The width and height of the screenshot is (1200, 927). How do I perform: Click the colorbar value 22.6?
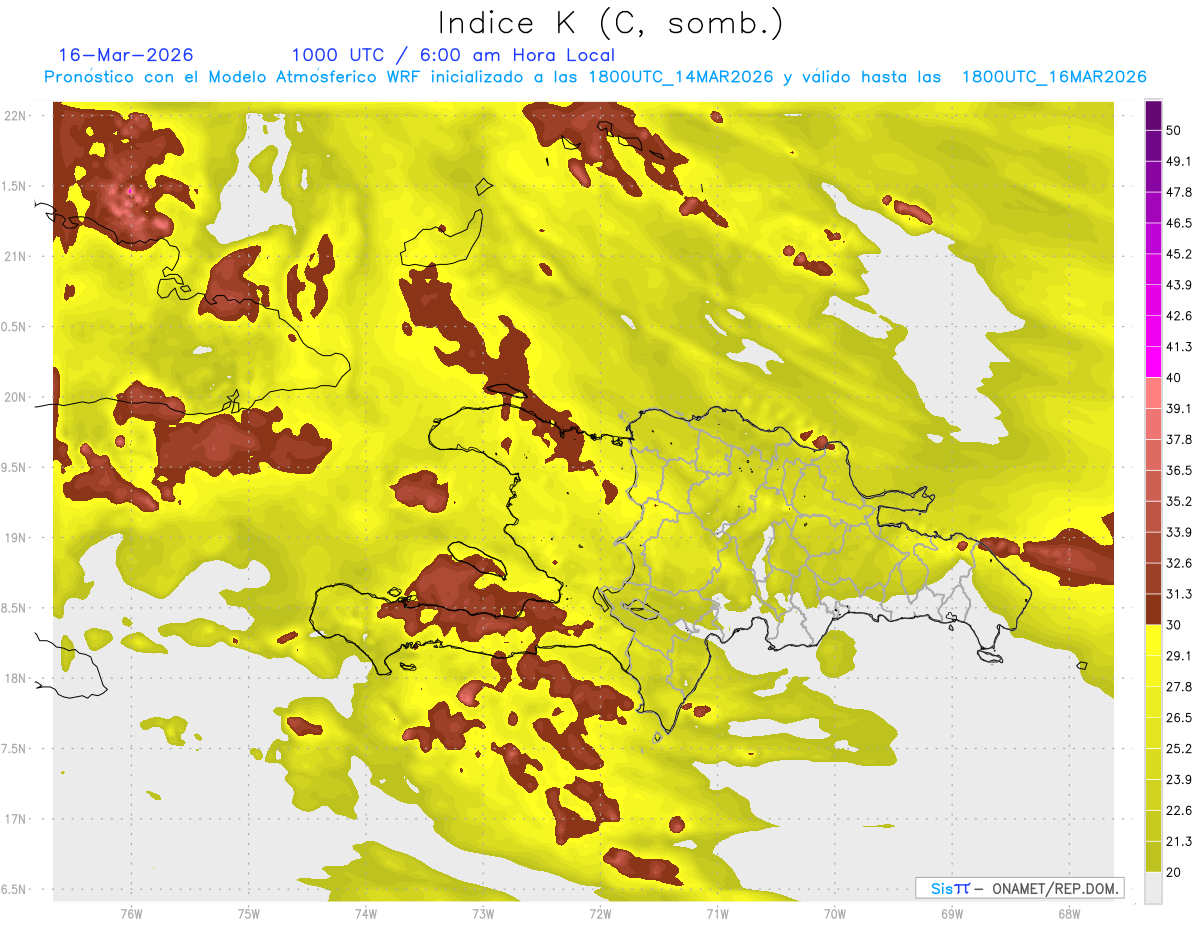1179,811
